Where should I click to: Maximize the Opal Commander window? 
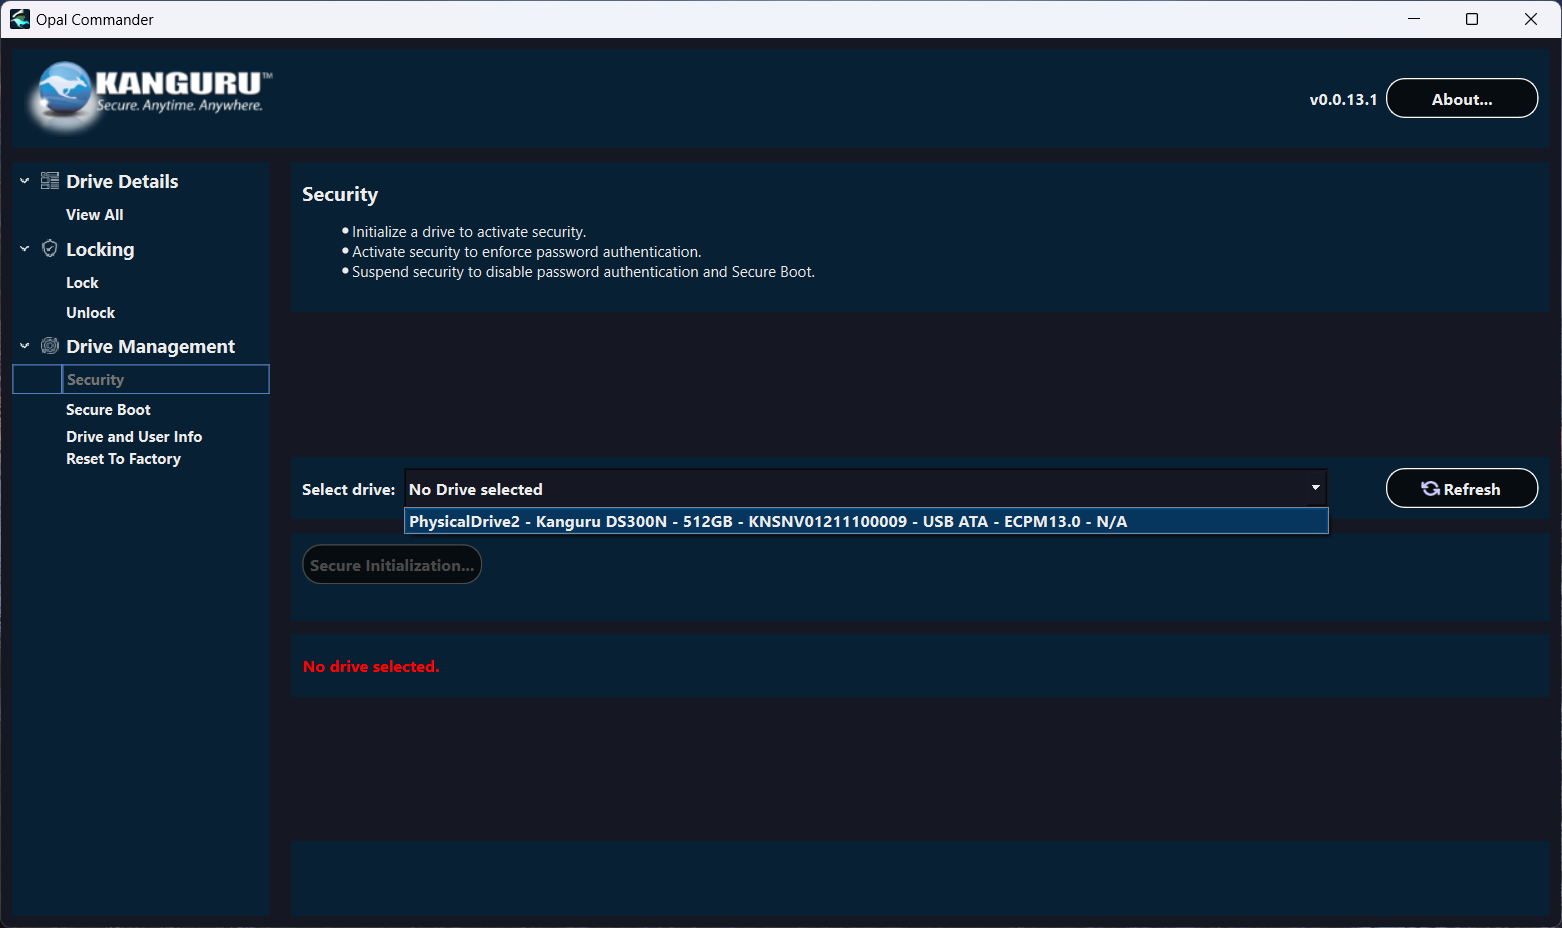pos(1472,19)
